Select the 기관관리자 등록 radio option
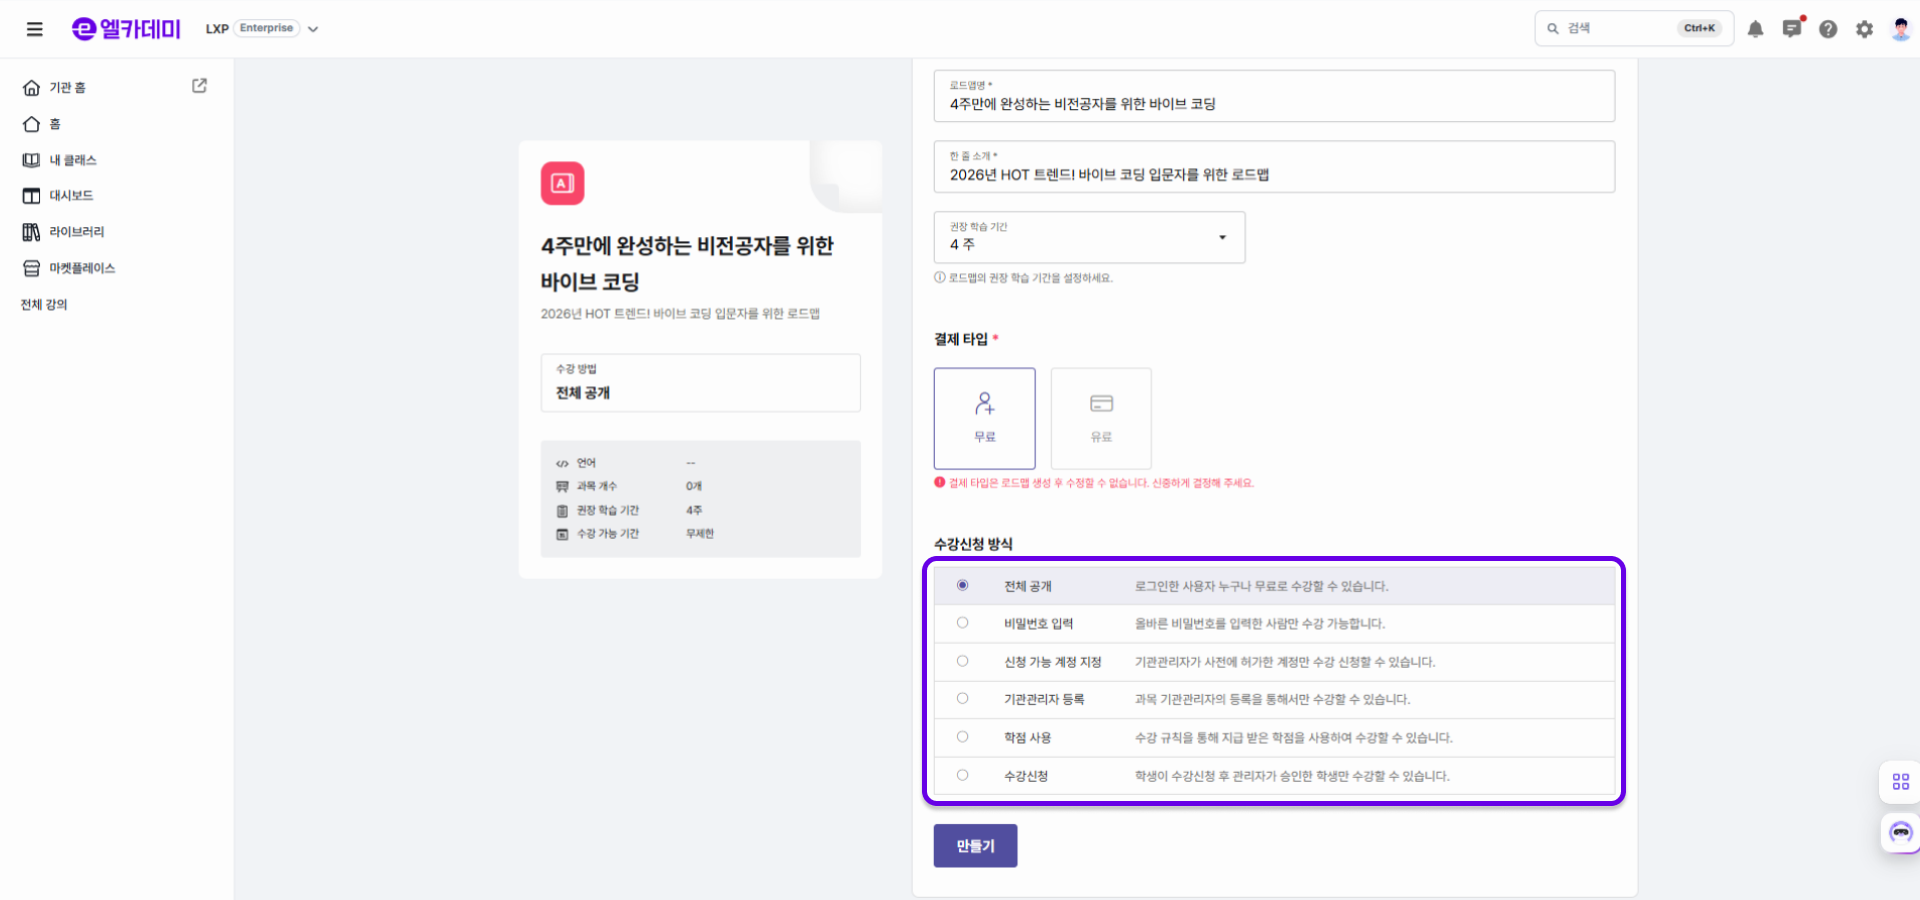1920x900 pixels. click(962, 699)
